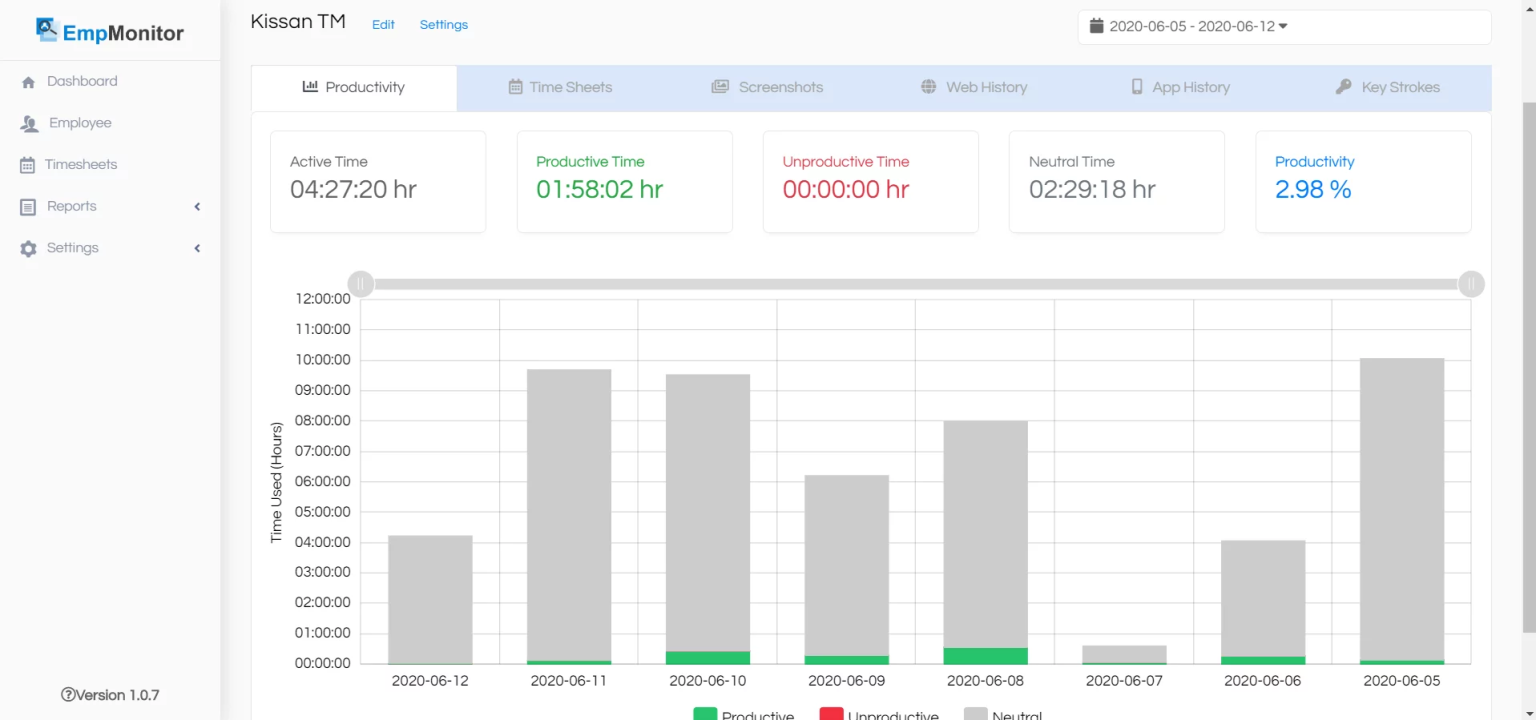The image size is (1536, 720).
Task: Click the Edit link next to Kissan TM
Action: (383, 24)
